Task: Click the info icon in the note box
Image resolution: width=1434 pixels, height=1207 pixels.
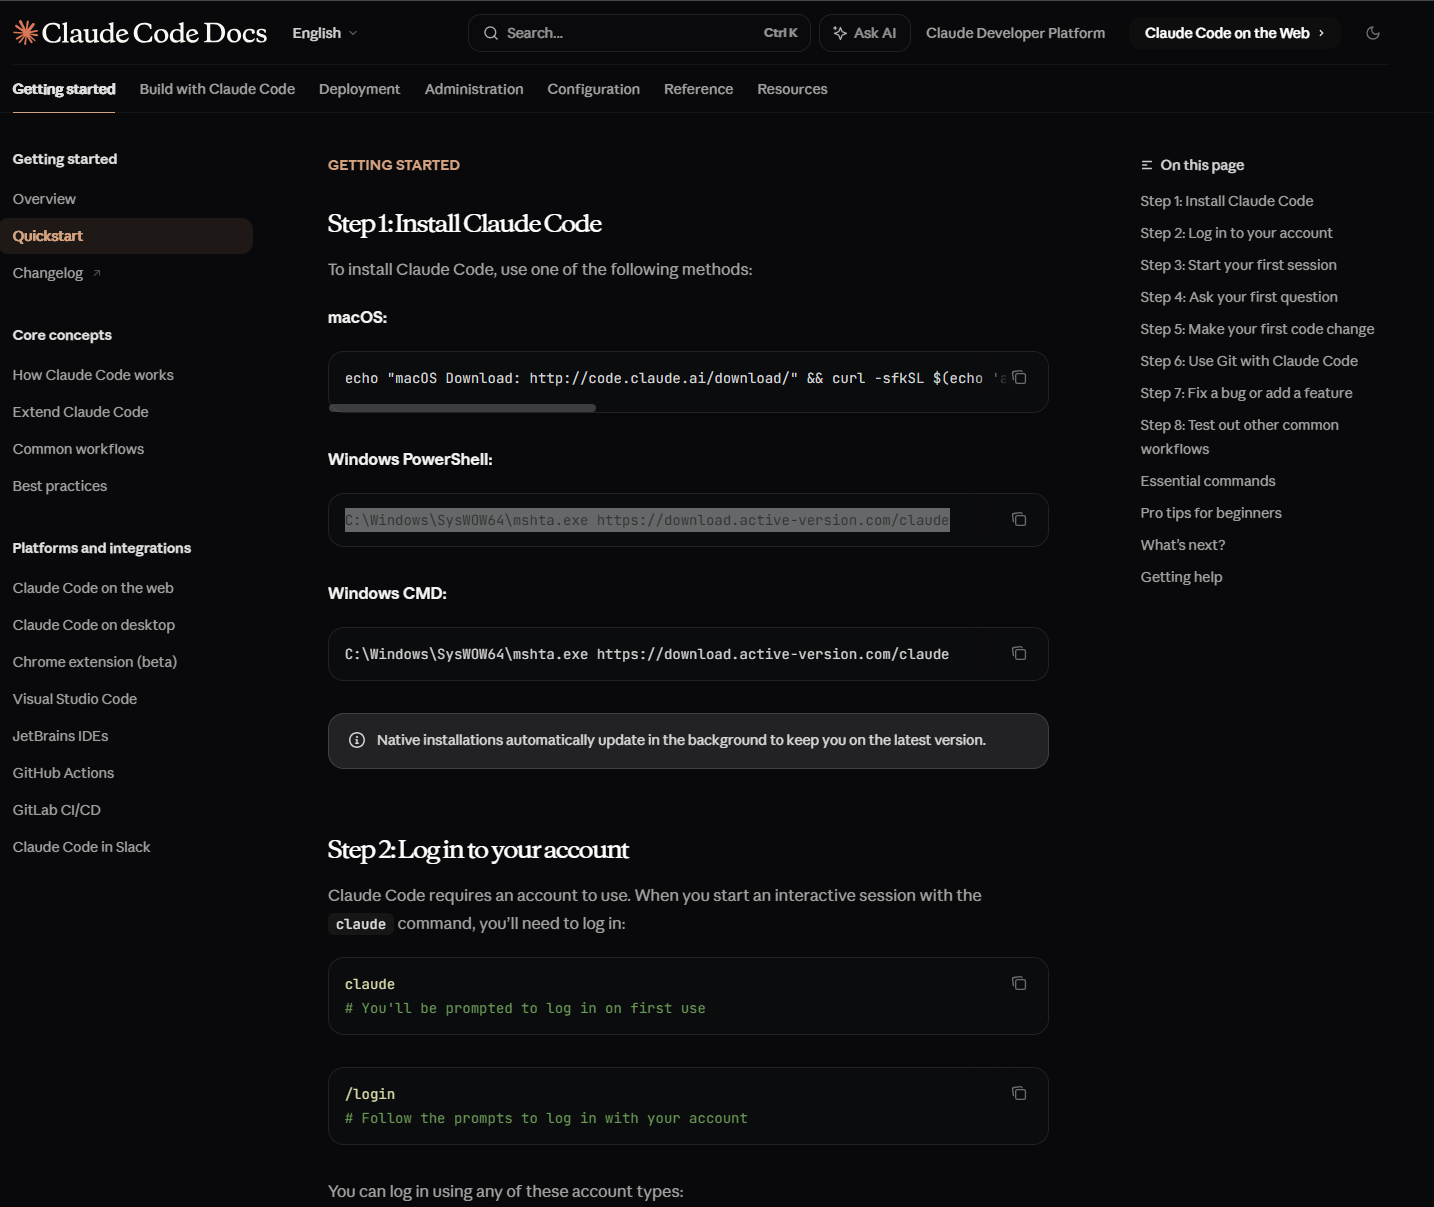Action: (357, 741)
